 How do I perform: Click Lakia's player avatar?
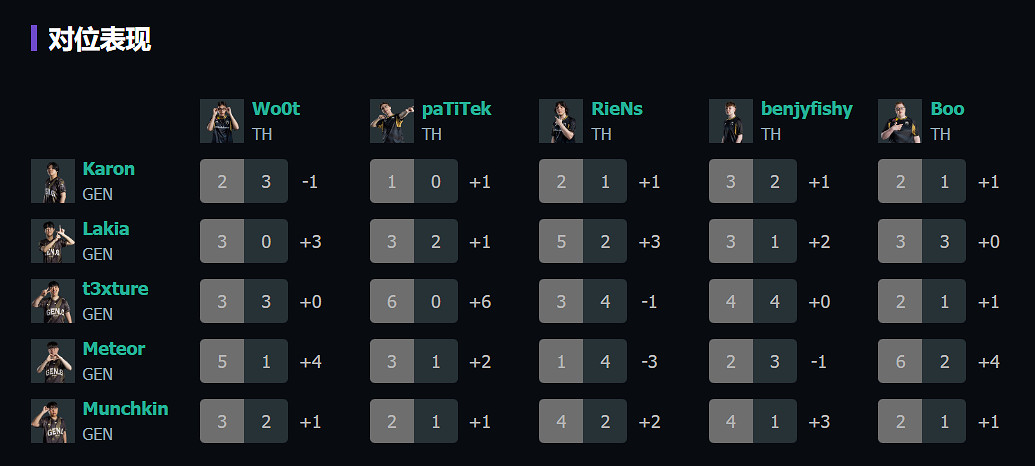coord(53,241)
